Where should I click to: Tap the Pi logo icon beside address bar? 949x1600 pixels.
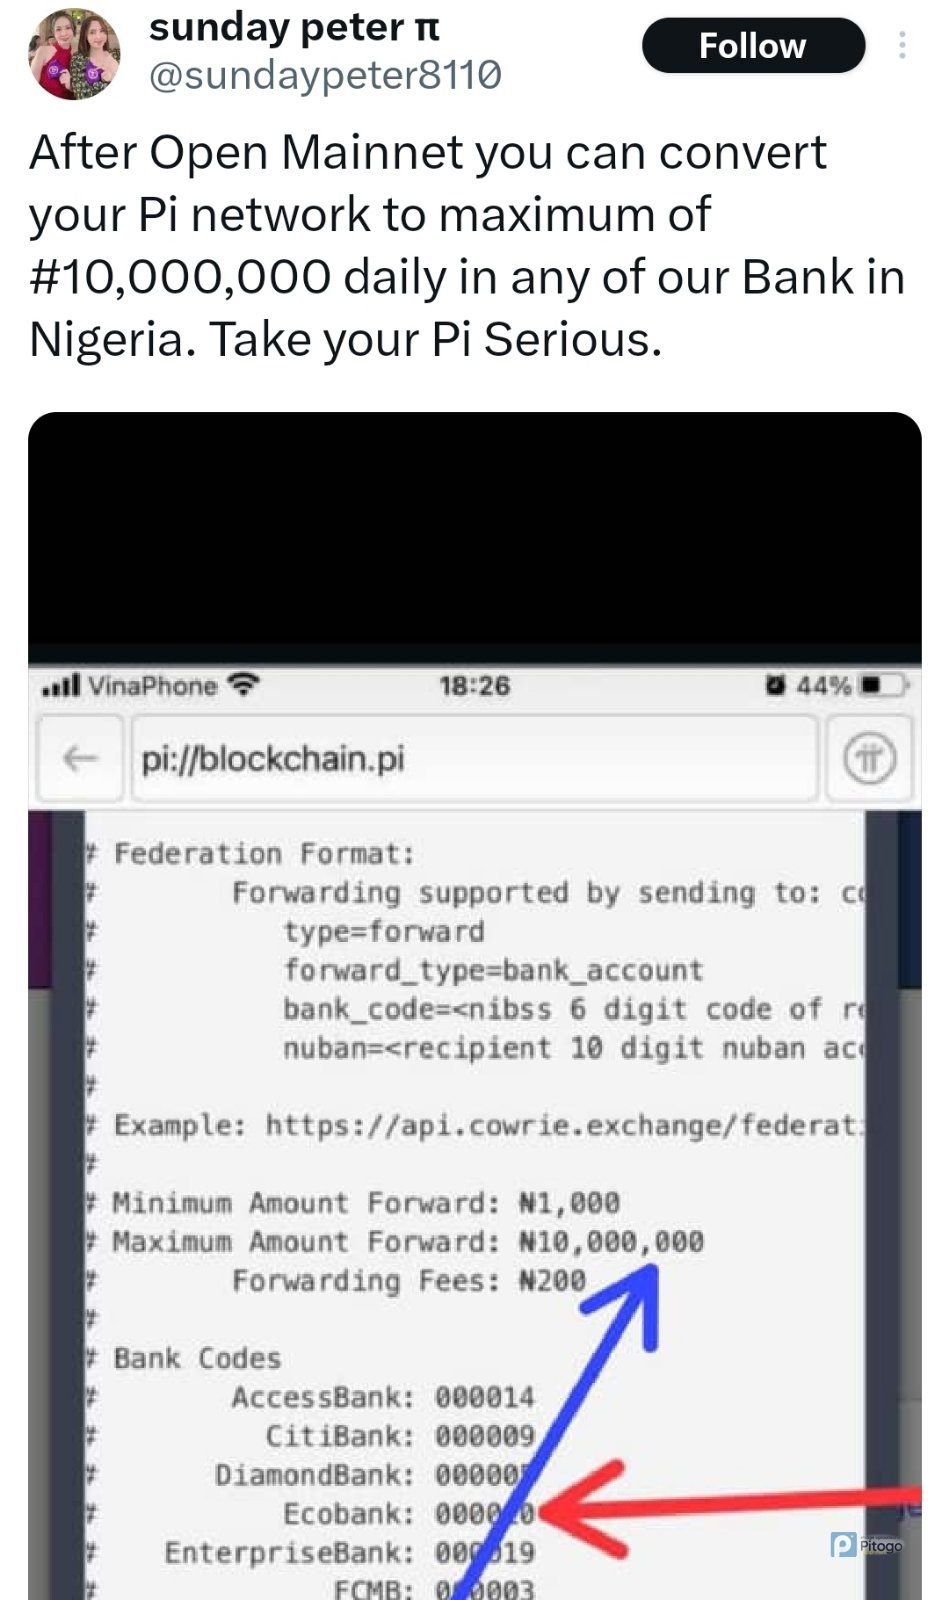pos(869,759)
